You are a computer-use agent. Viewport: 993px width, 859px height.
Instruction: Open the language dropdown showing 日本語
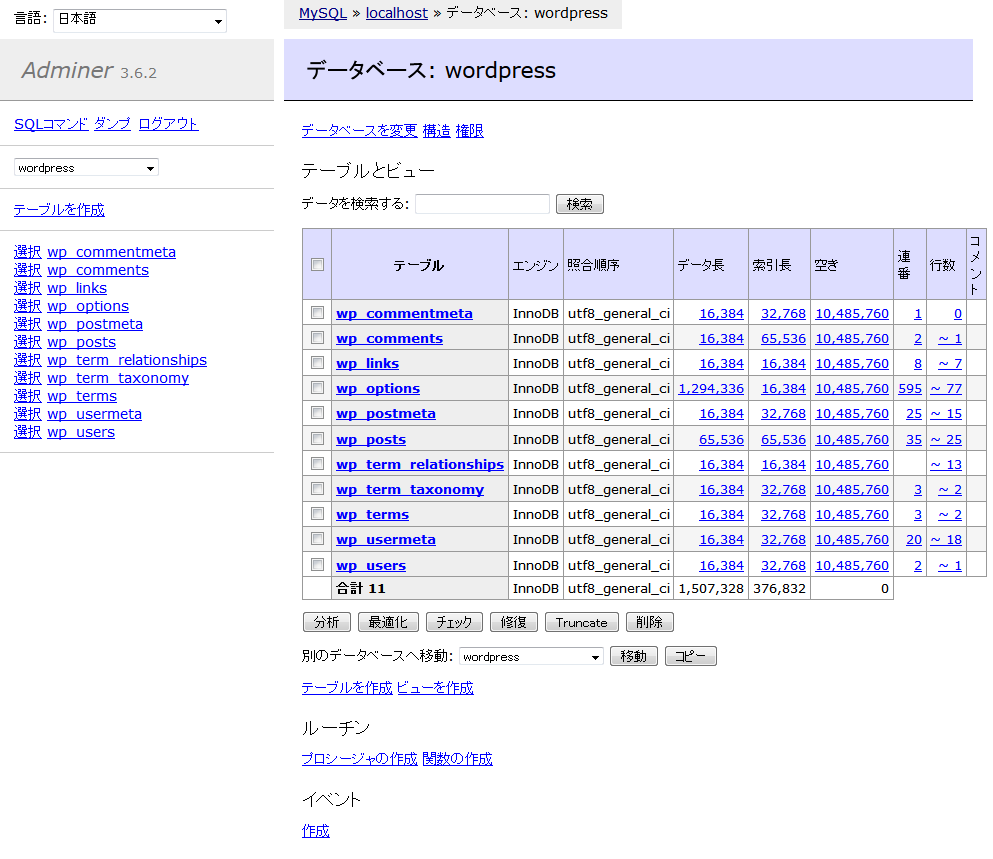(x=140, y=20)
